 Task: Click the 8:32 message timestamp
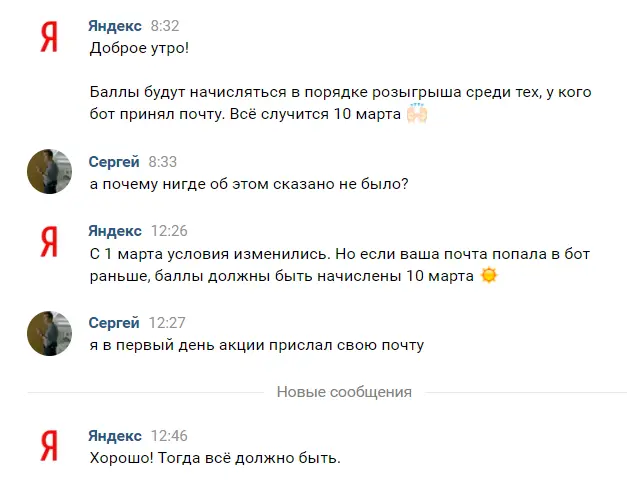click(165, 26)
